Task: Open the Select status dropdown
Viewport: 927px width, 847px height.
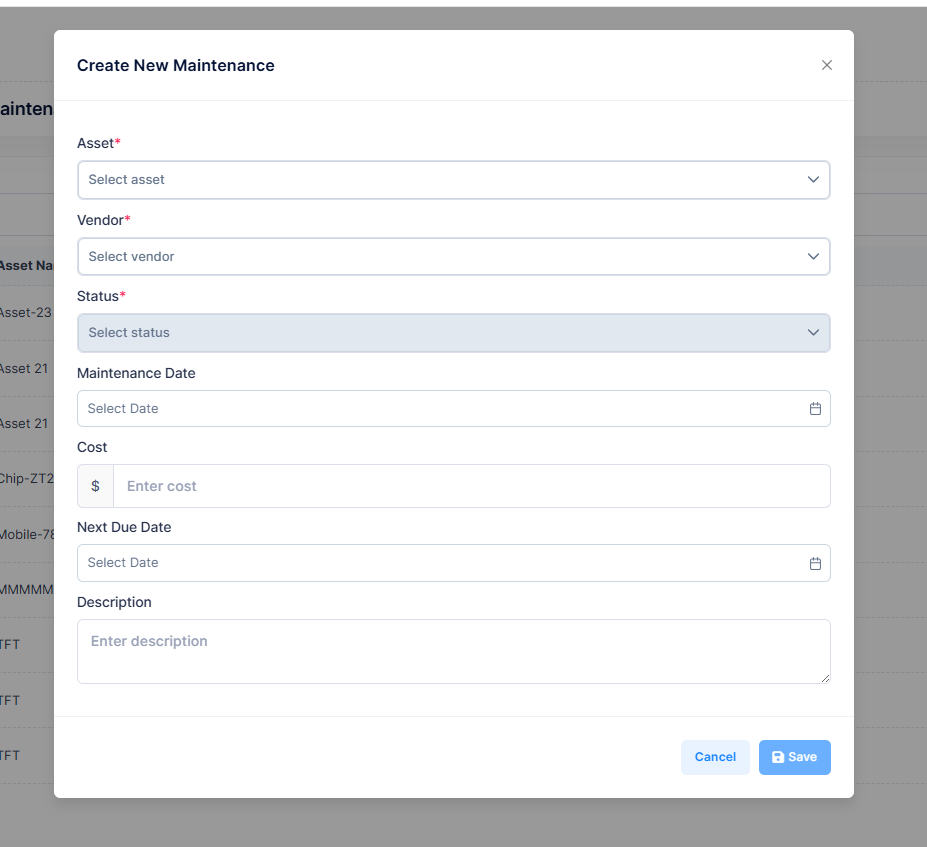Action: pos(453,333)
